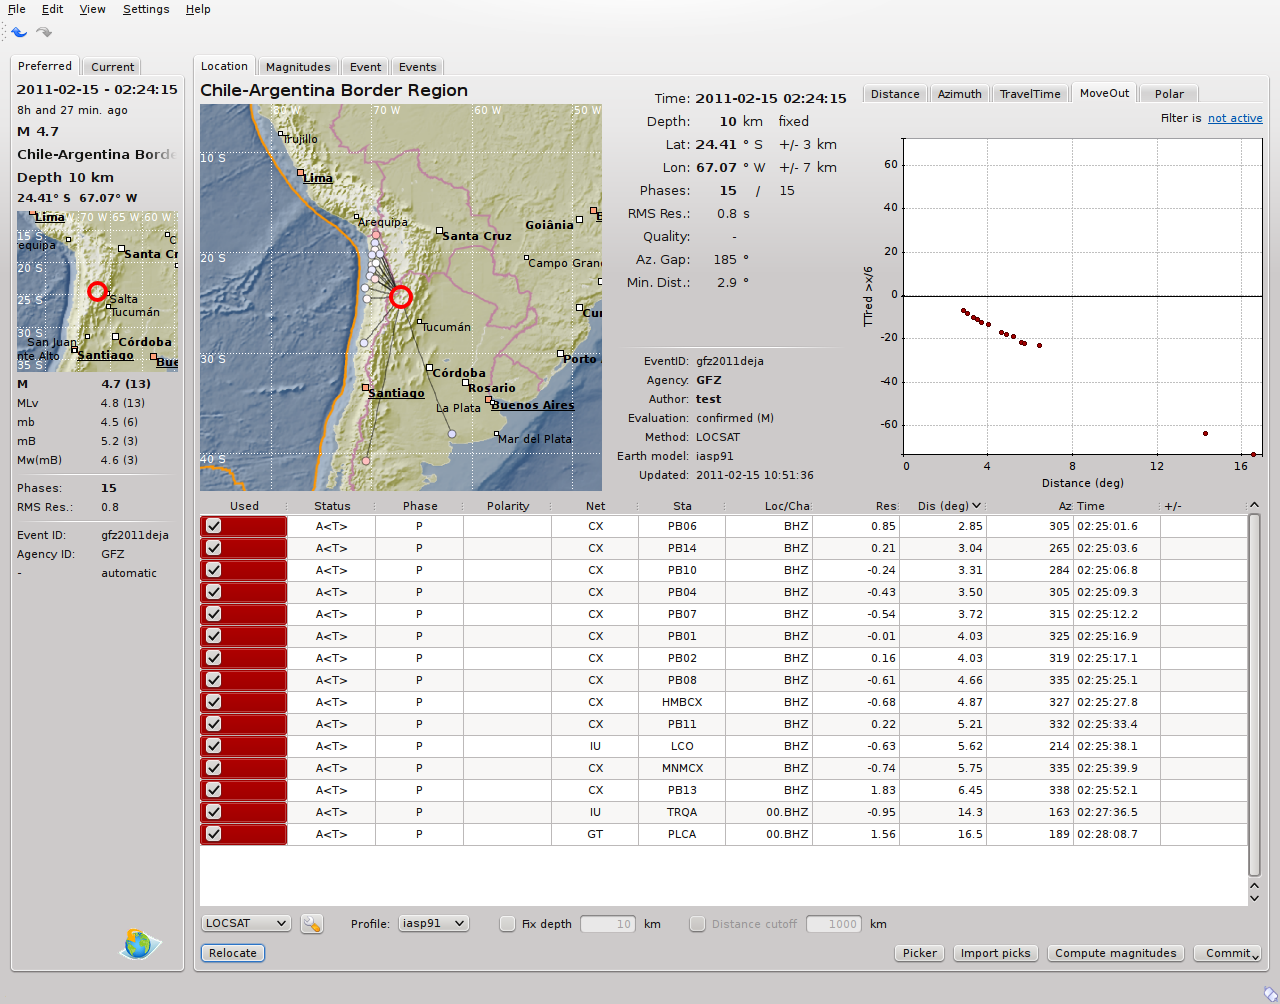Click the Fix depth km input field
This screenshot has height=1004, width=1280.
608,924
